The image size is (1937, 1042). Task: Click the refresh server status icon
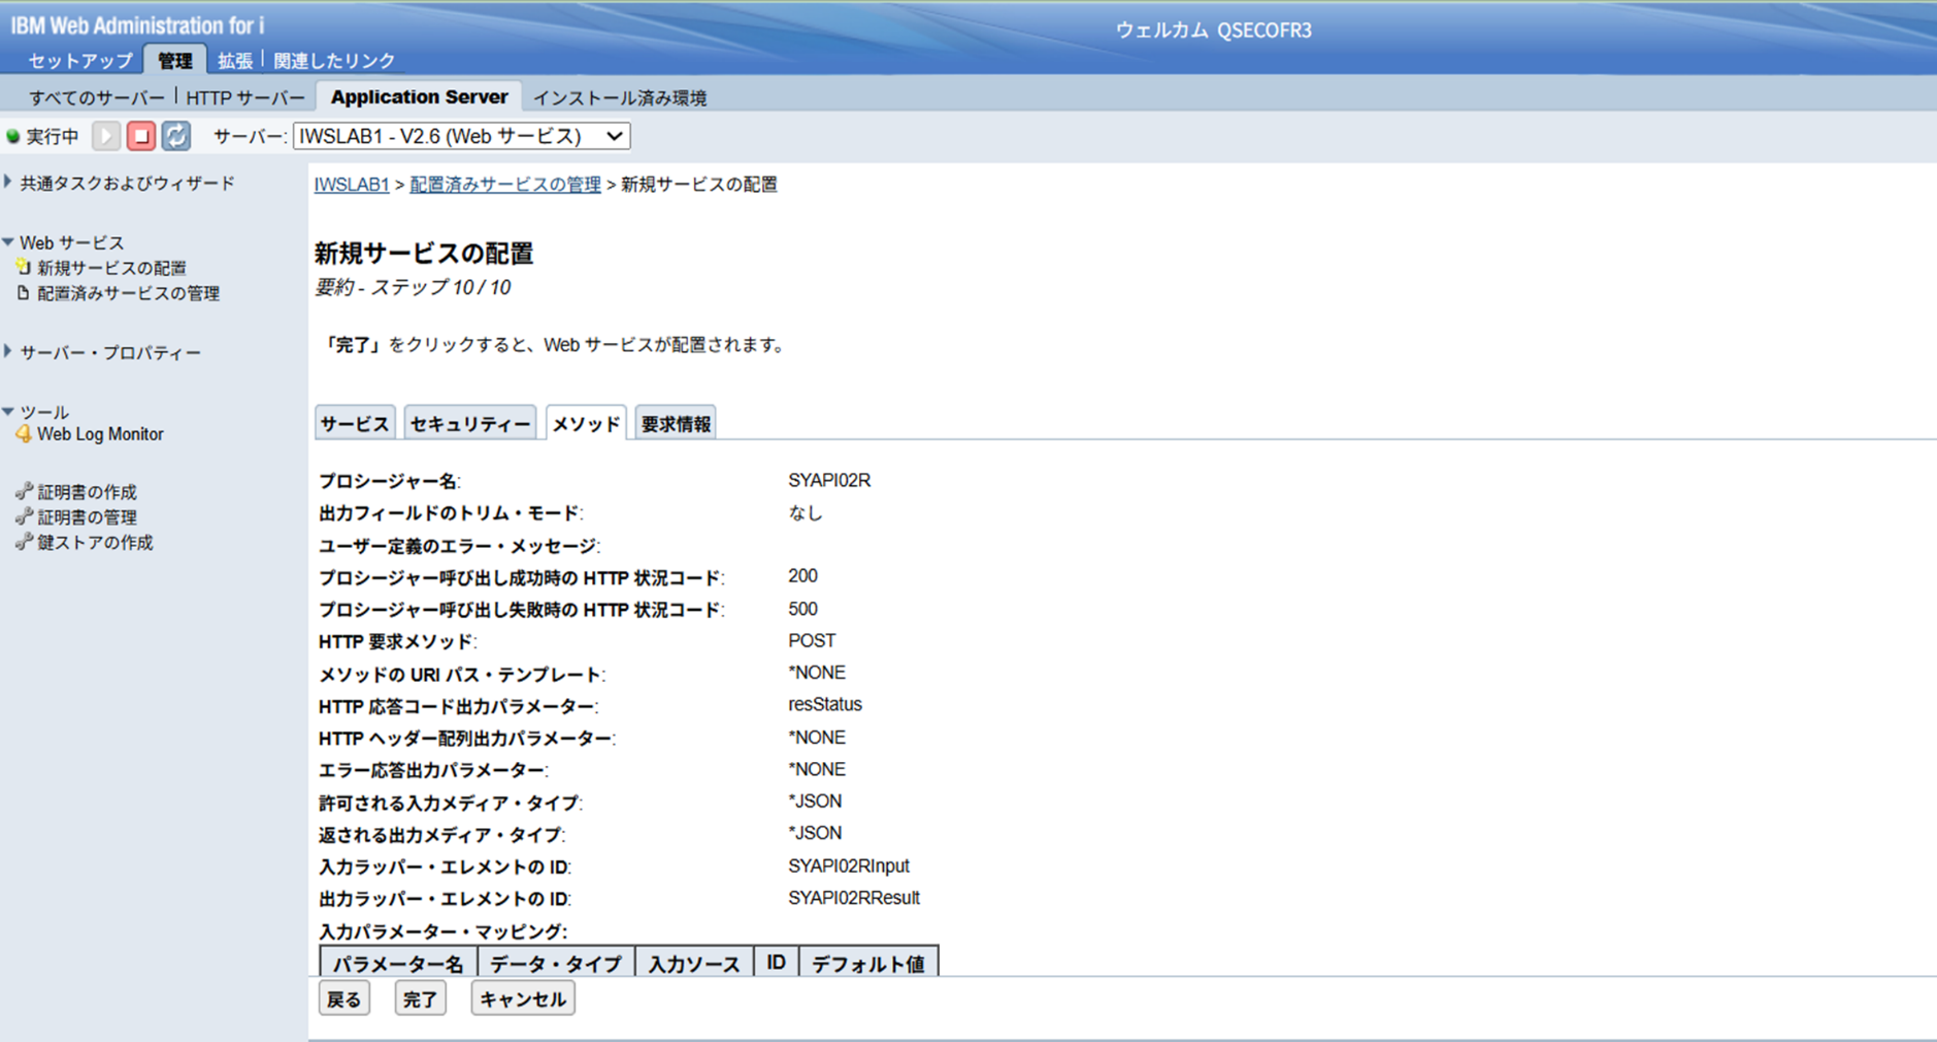176,136
